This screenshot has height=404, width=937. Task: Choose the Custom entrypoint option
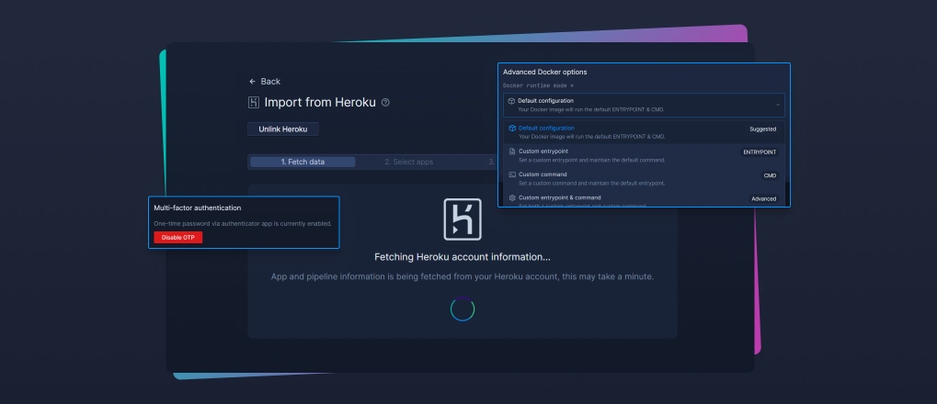pos(644,155)
